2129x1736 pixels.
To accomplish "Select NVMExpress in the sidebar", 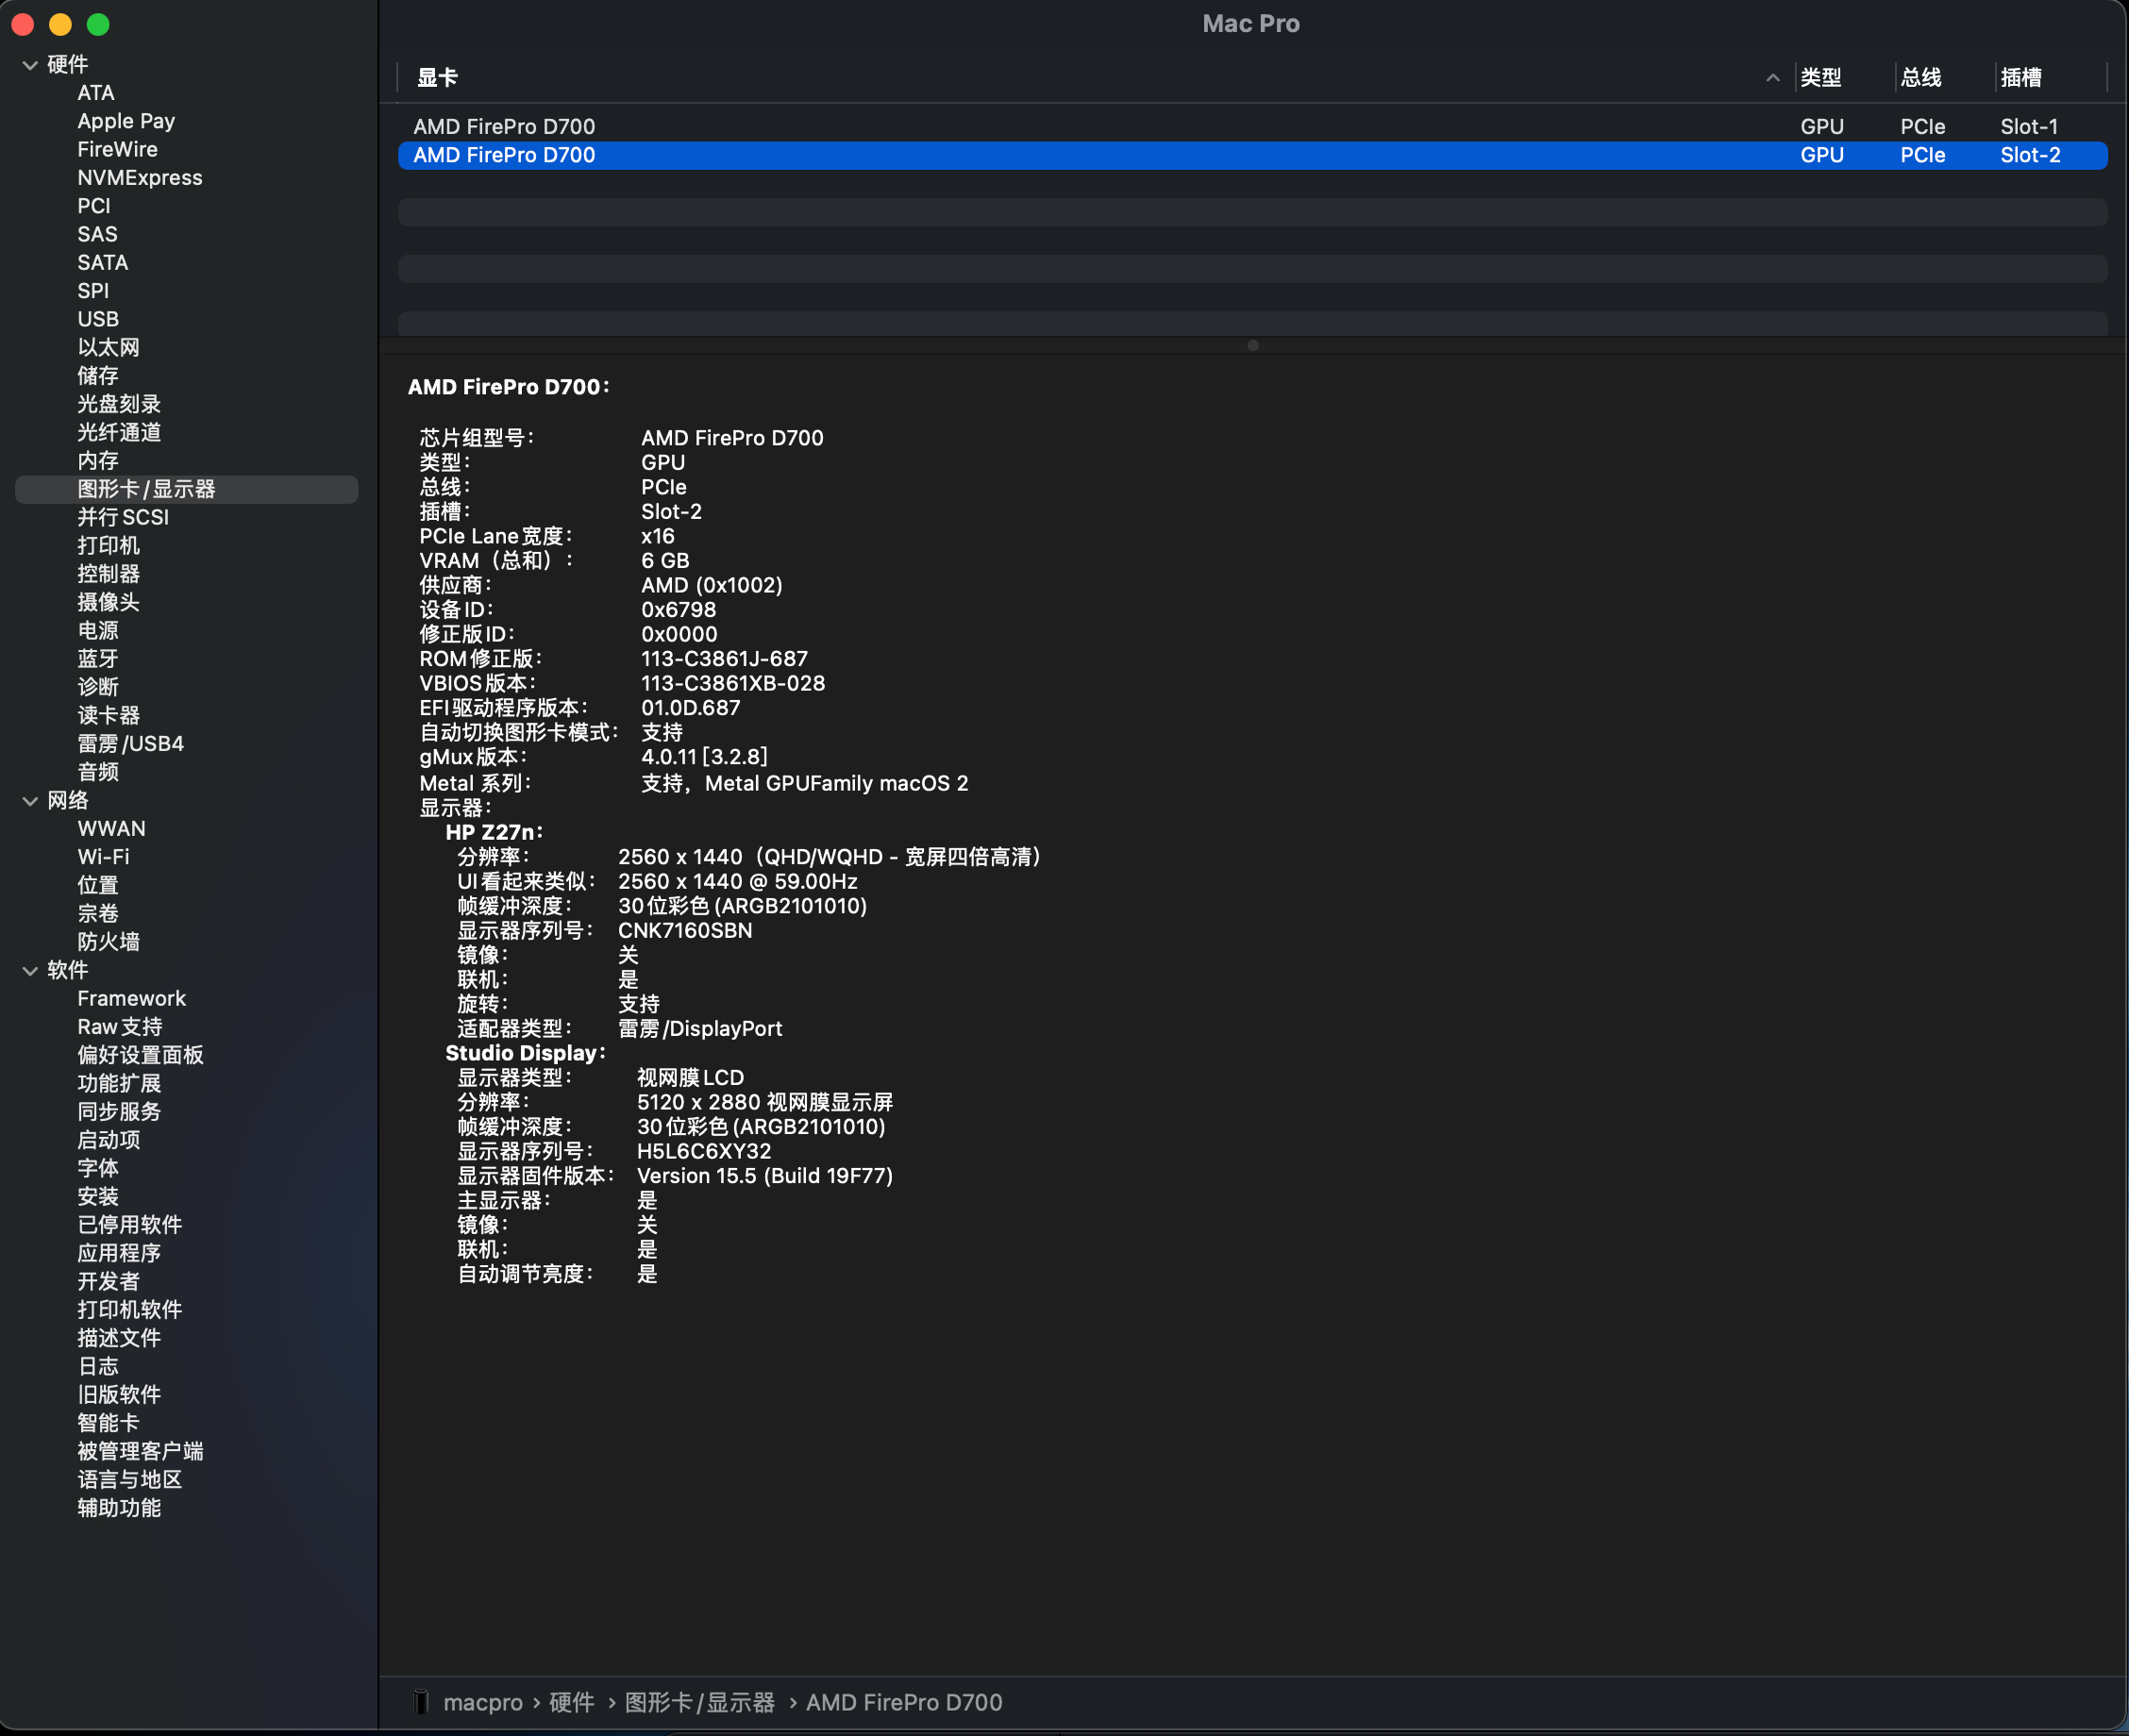I will [140, 178].
